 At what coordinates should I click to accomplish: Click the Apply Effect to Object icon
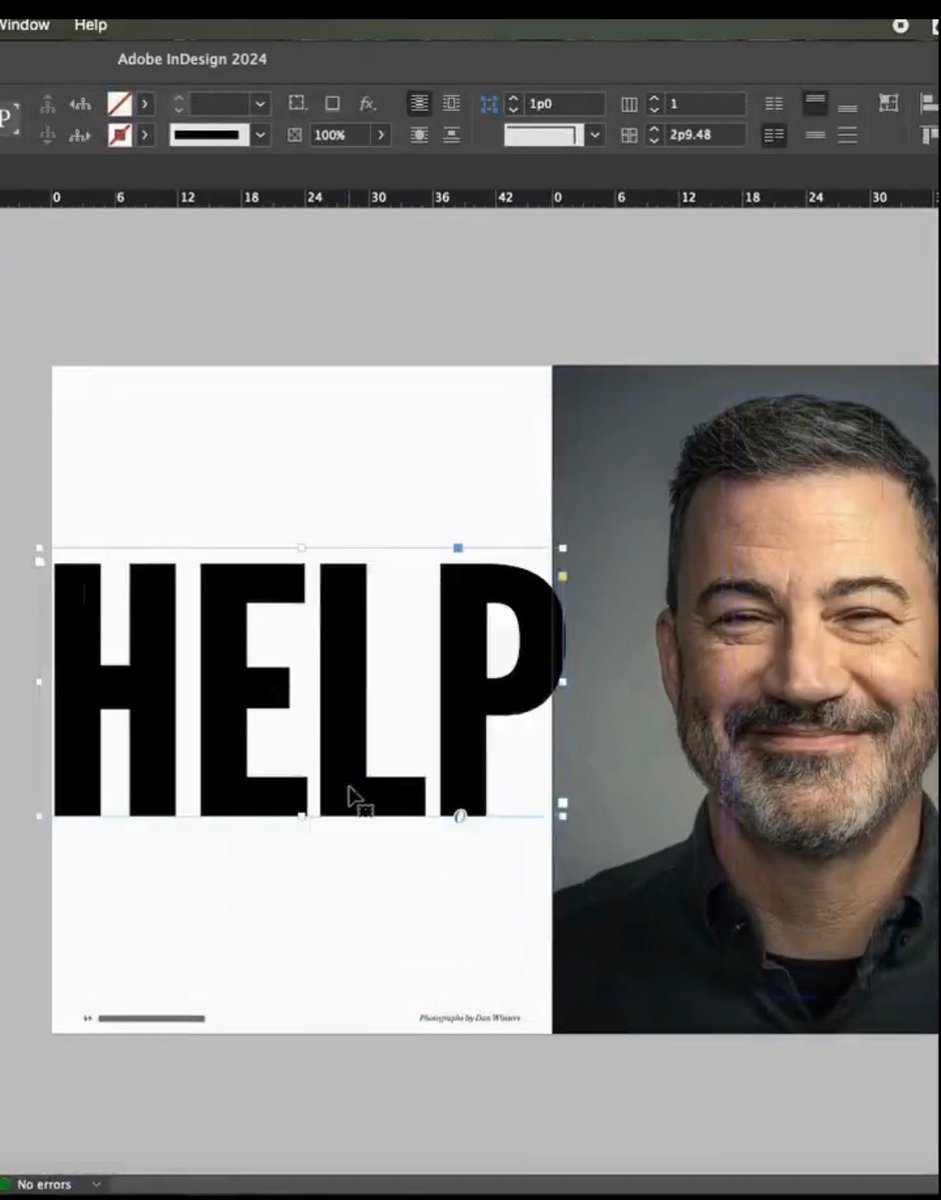pos(297,104)
